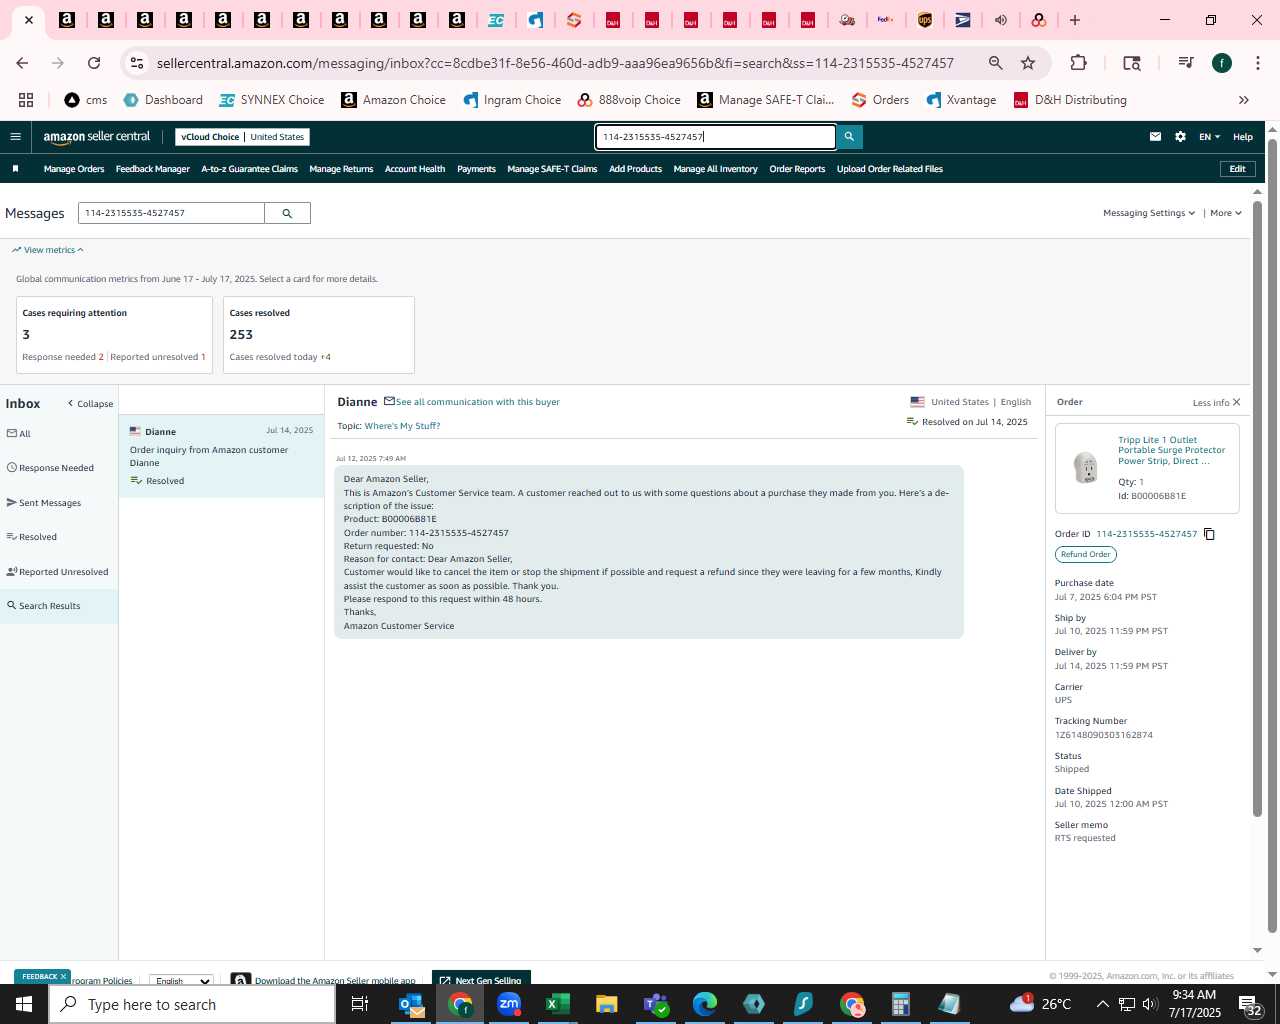Select the All inbox folder

(59, 434)
